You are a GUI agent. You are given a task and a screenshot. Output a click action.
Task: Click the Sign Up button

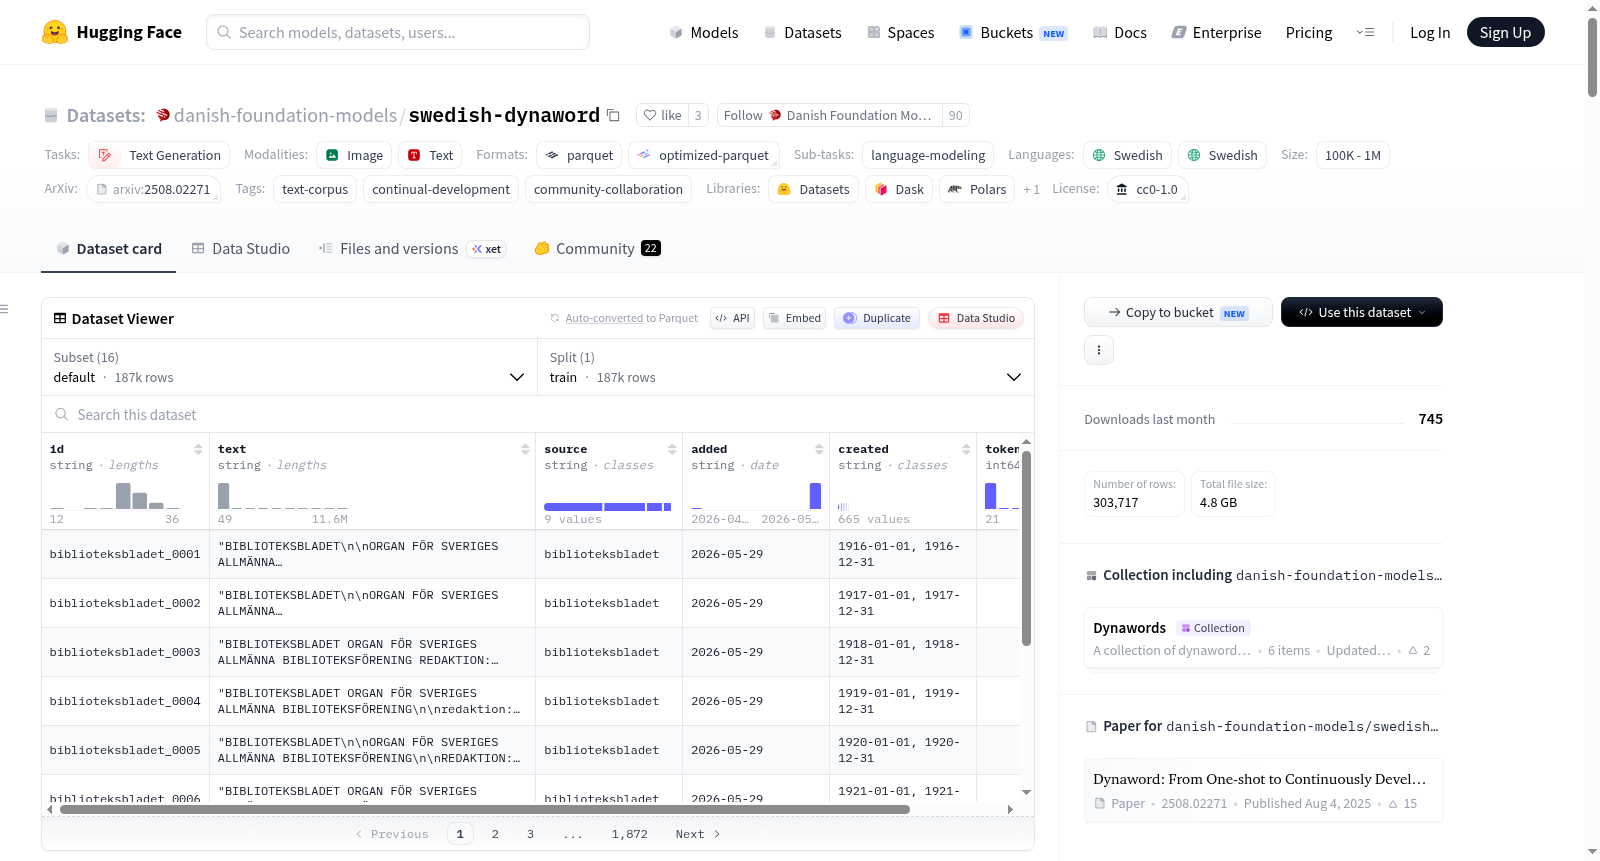click(x=1505, y=32)
